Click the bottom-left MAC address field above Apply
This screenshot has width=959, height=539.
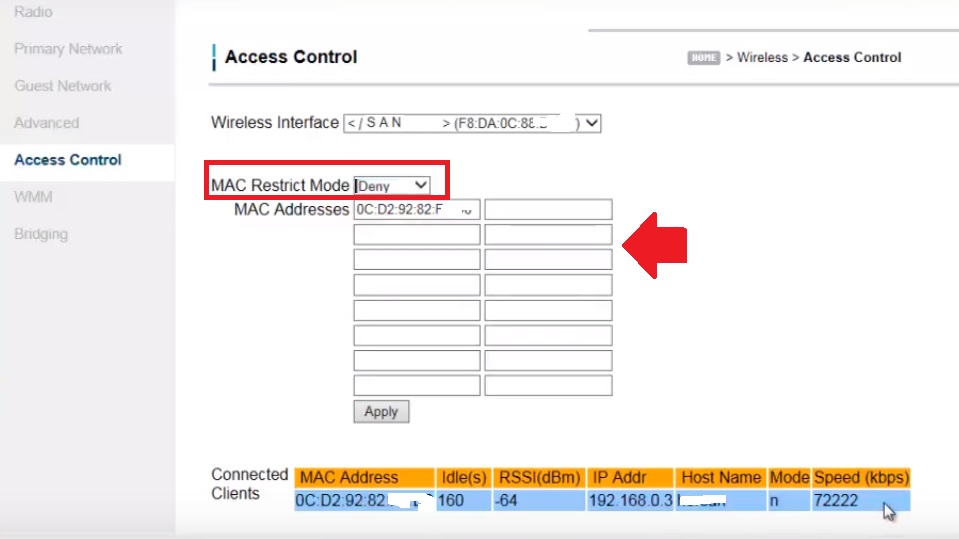416,386
